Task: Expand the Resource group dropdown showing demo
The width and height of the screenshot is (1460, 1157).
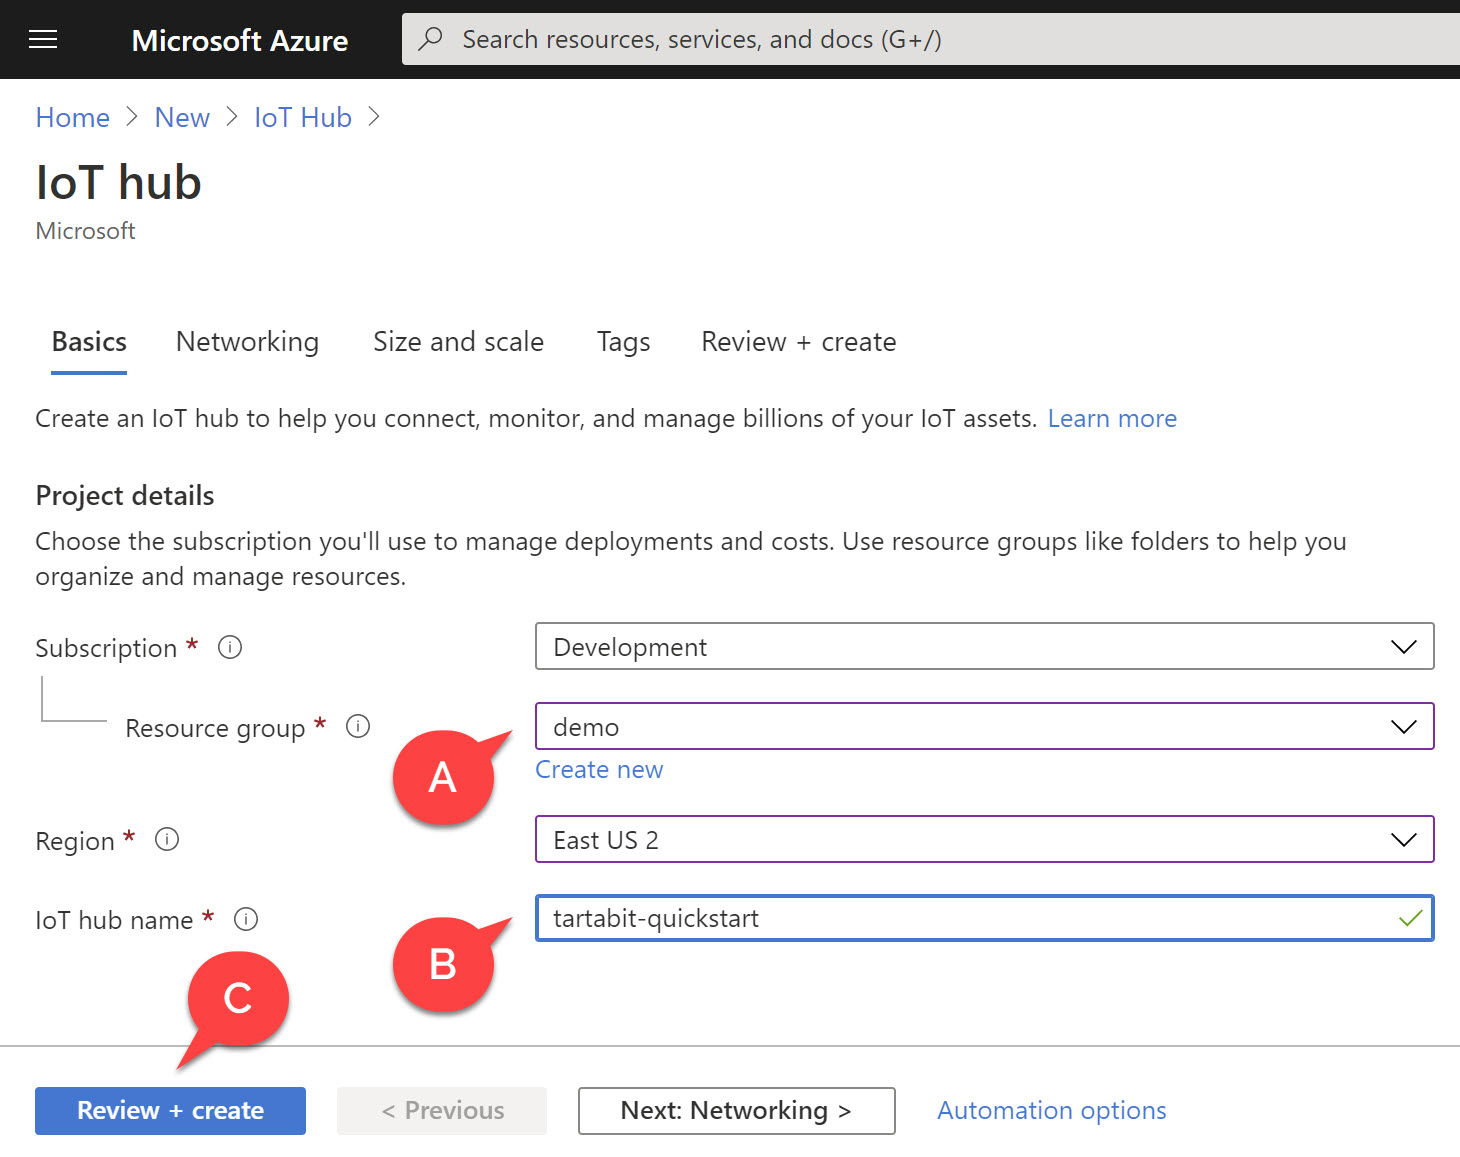Action: coord(985,726)
